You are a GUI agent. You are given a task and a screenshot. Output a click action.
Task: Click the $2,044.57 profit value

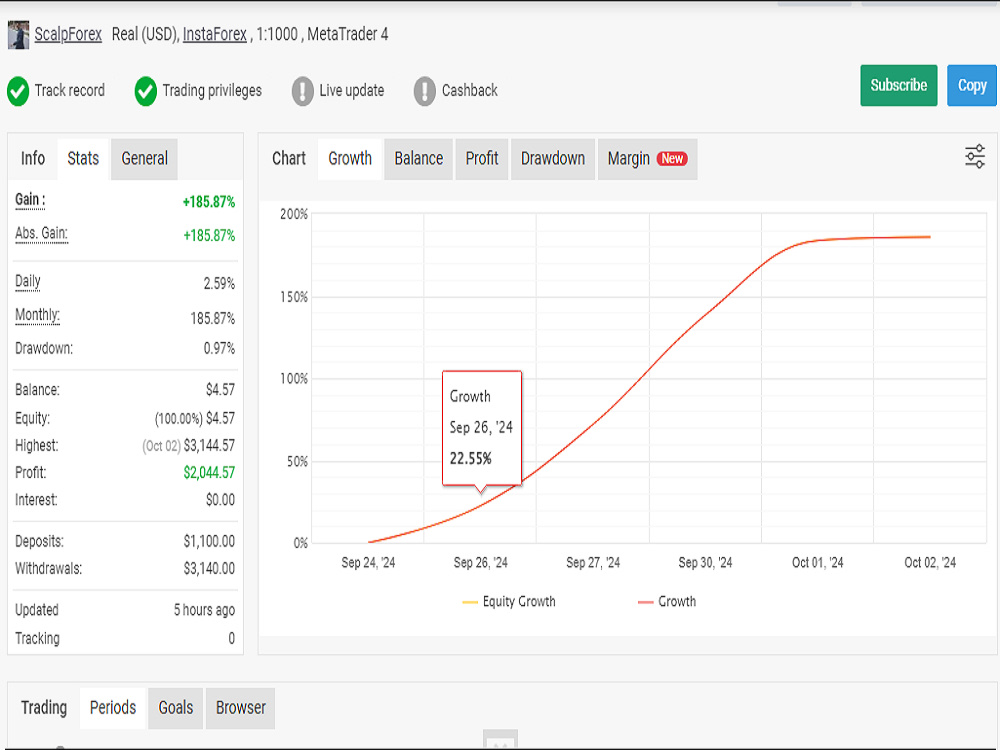pyautogui.click(x=209, y=473)
